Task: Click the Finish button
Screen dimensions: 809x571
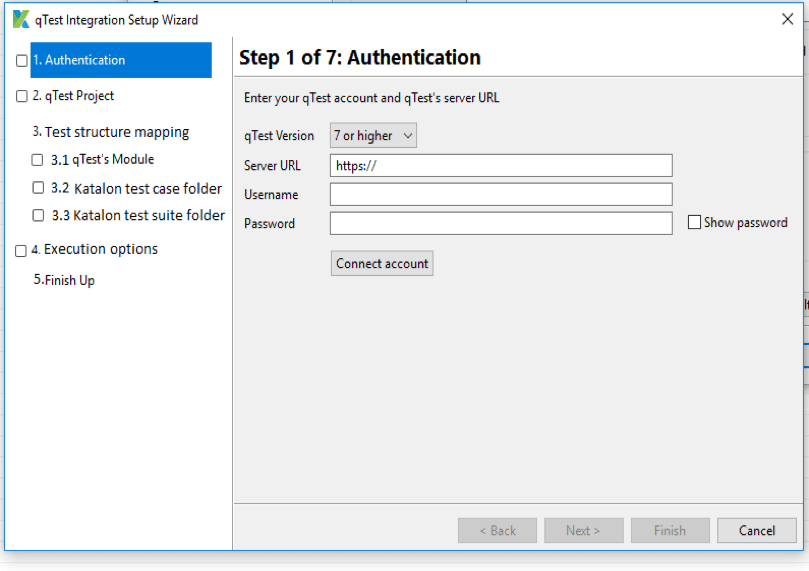Action: pos(670,530)
